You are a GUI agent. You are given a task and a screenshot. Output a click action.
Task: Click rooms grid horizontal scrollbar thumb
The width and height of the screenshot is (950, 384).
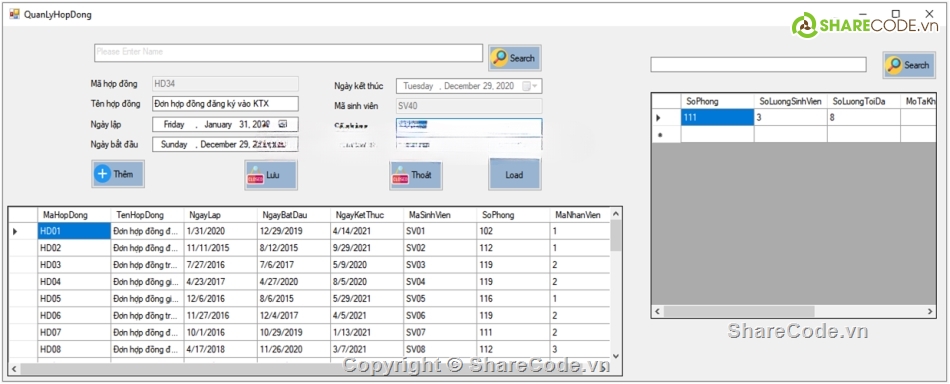tap(739, 311)
